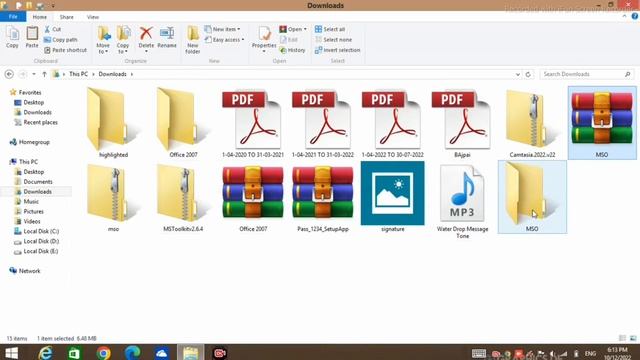
Task: Select Water Drop Message Tone MP3
Action: 462,200
